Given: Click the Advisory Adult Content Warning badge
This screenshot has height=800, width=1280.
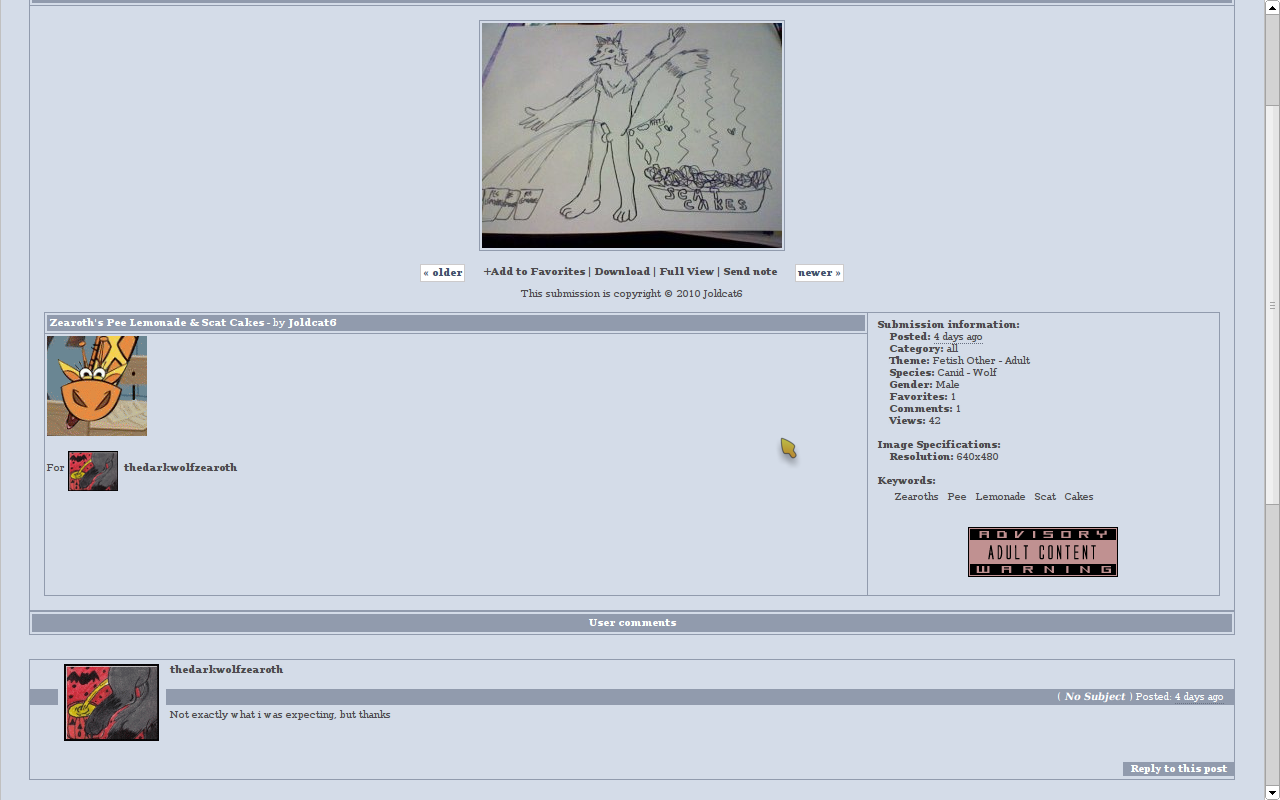Looking at the screenshot, I should (x=1042, y=552).
